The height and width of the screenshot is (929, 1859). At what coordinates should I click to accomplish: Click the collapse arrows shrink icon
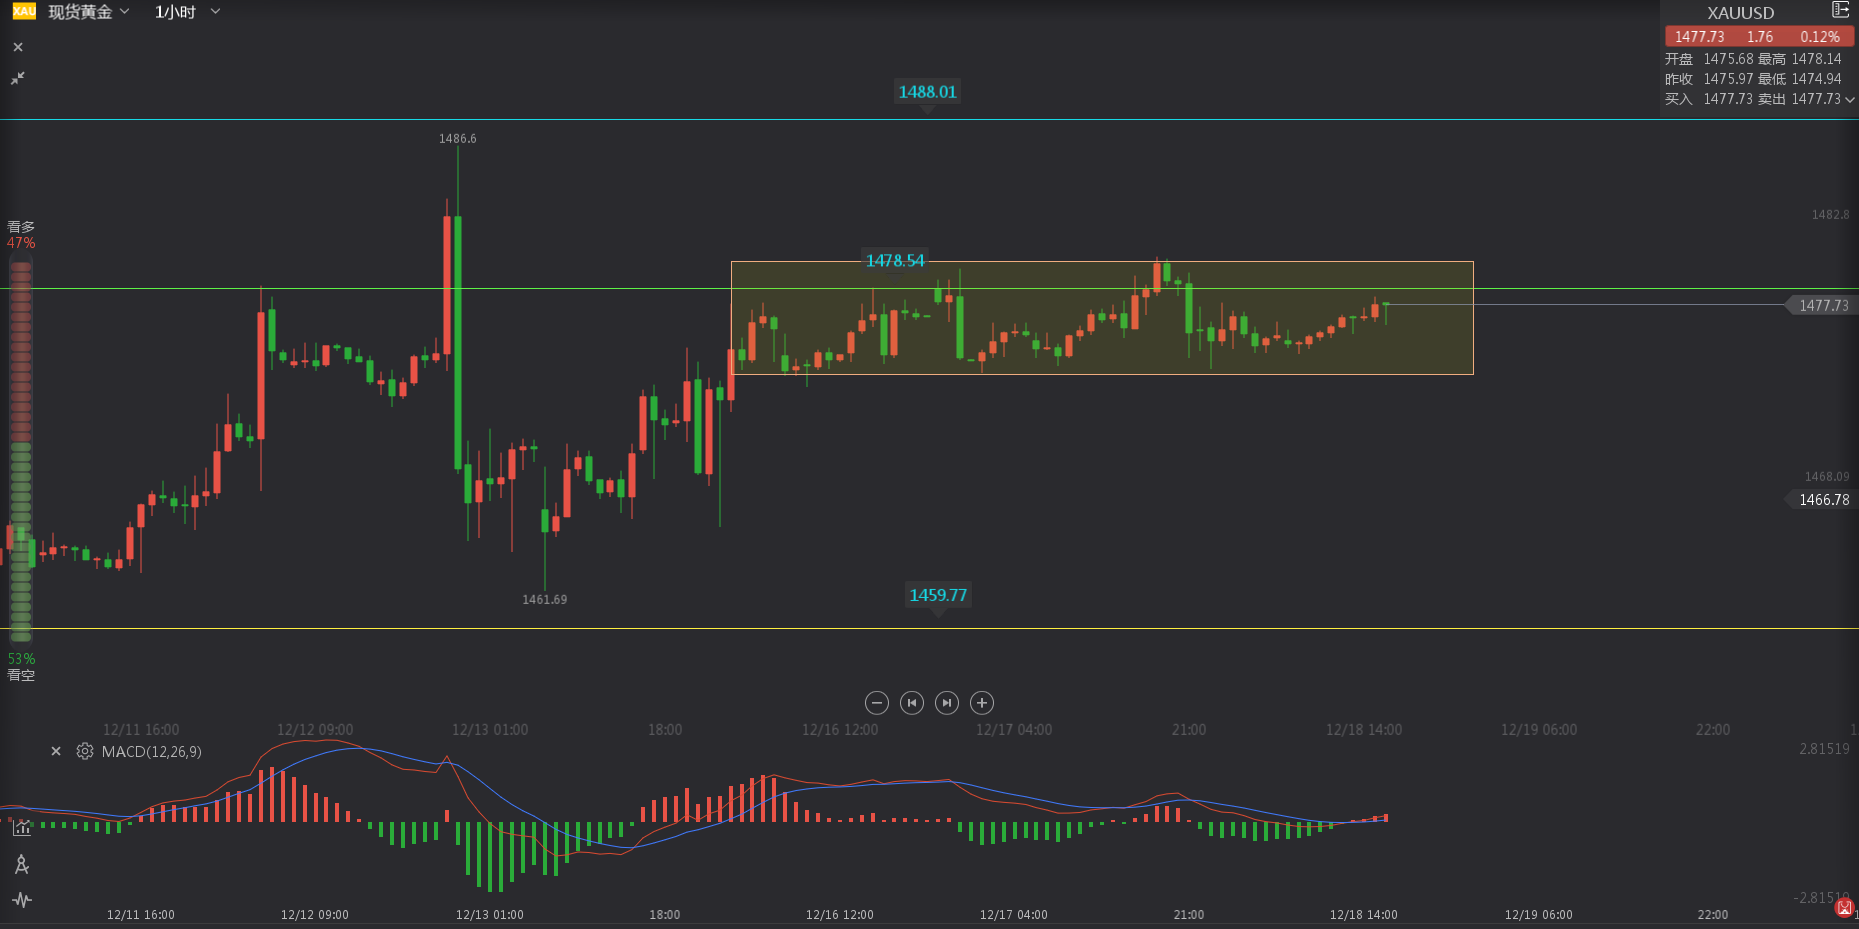[17, 78]
